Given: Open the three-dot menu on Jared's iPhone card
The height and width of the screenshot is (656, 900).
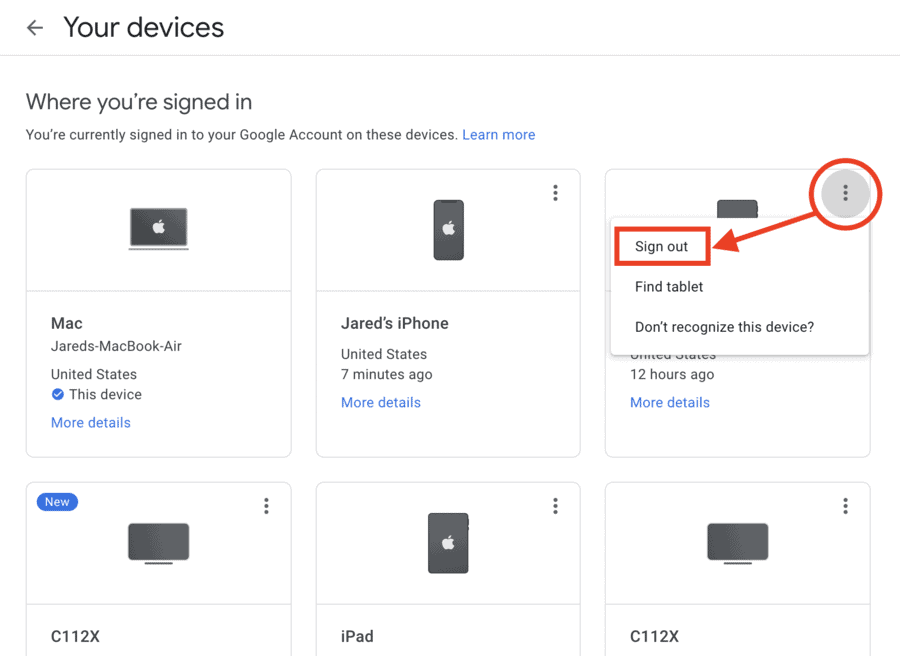Looking at the screenshot, I should (555, 192).
